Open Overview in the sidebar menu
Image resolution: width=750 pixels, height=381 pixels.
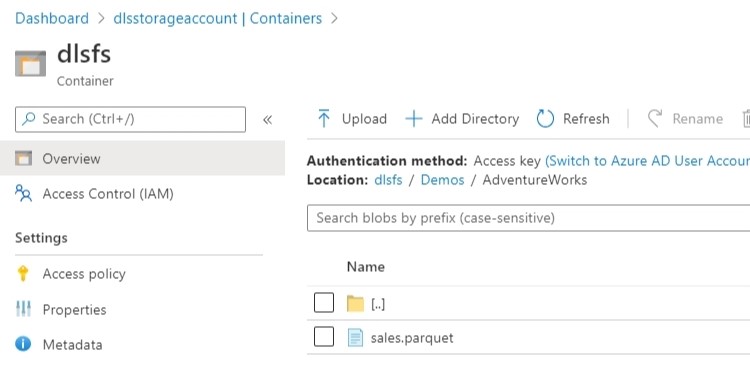pos(142,158)
